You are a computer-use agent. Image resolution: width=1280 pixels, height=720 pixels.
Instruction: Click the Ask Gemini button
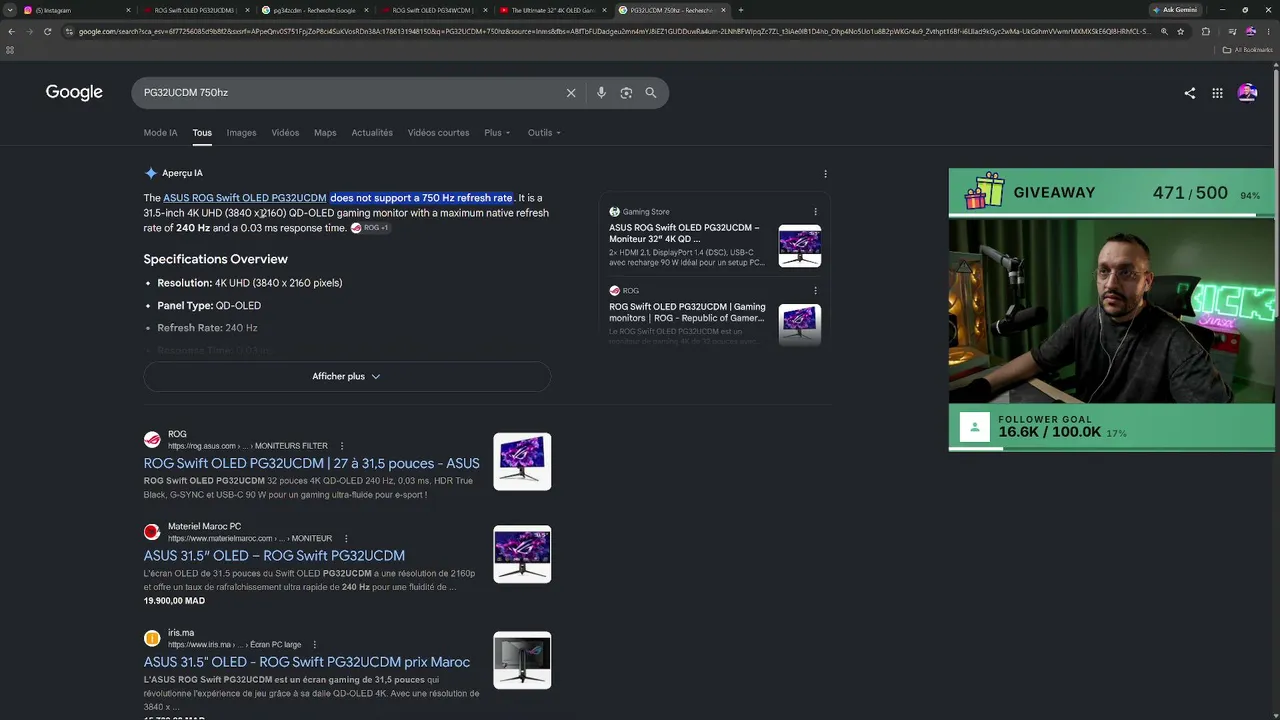(x=1174, y=10)
